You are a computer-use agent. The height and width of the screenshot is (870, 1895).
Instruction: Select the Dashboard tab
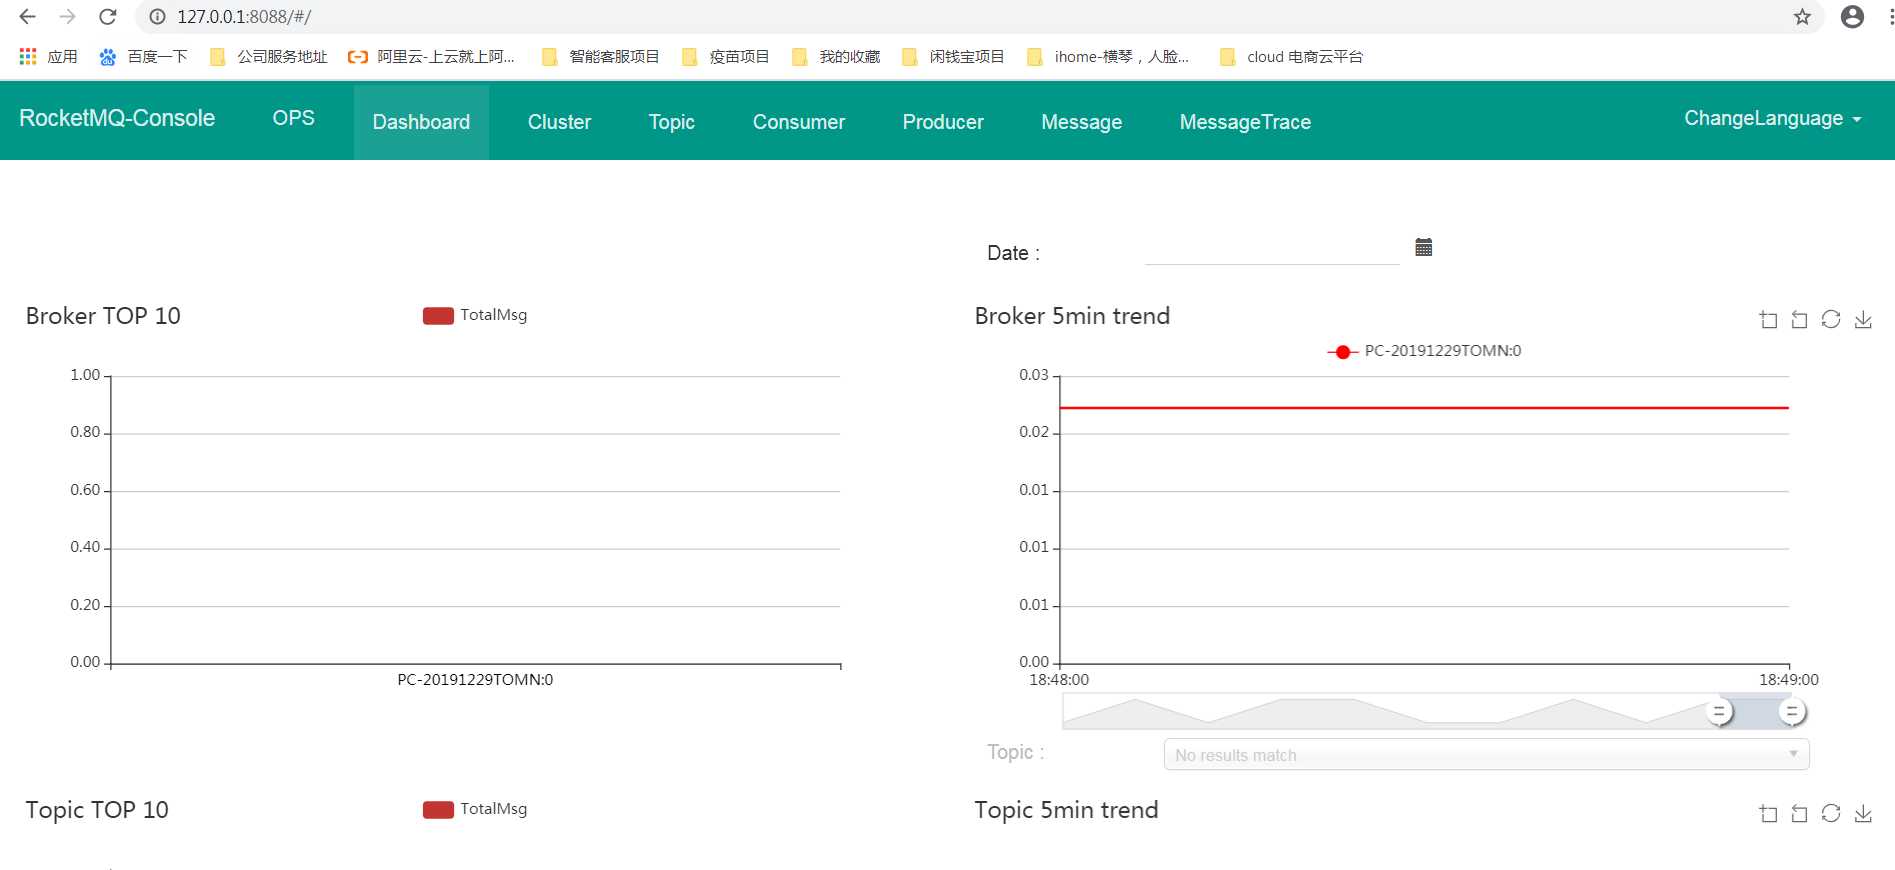tap(421, 122)
